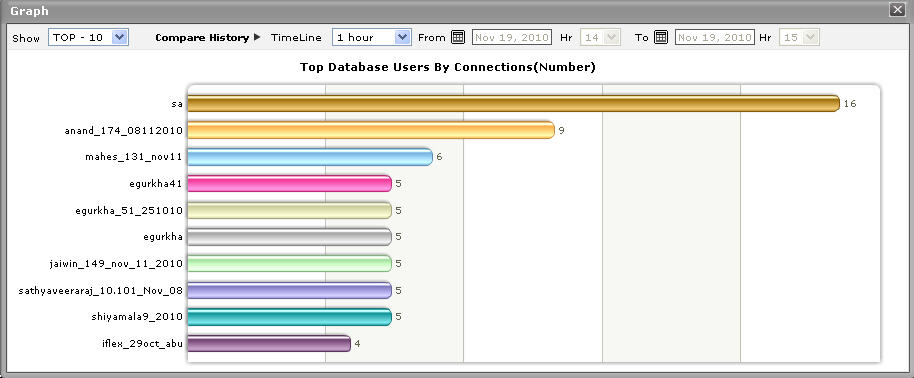
Task: Click the From date field Nov 19, 2010
Action: point(512,37)
